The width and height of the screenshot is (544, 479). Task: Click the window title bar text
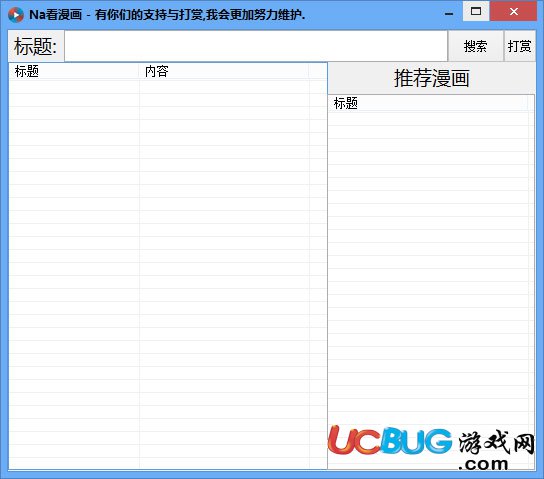pyautogui.click(x=167, y=15)
